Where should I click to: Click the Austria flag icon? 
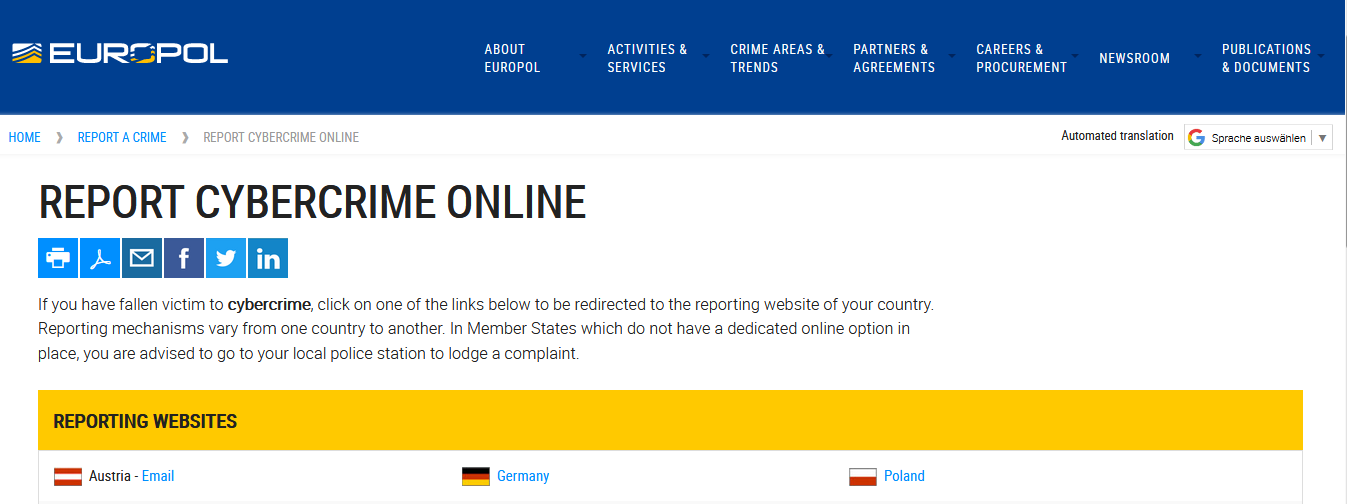(x=68, y=476)
